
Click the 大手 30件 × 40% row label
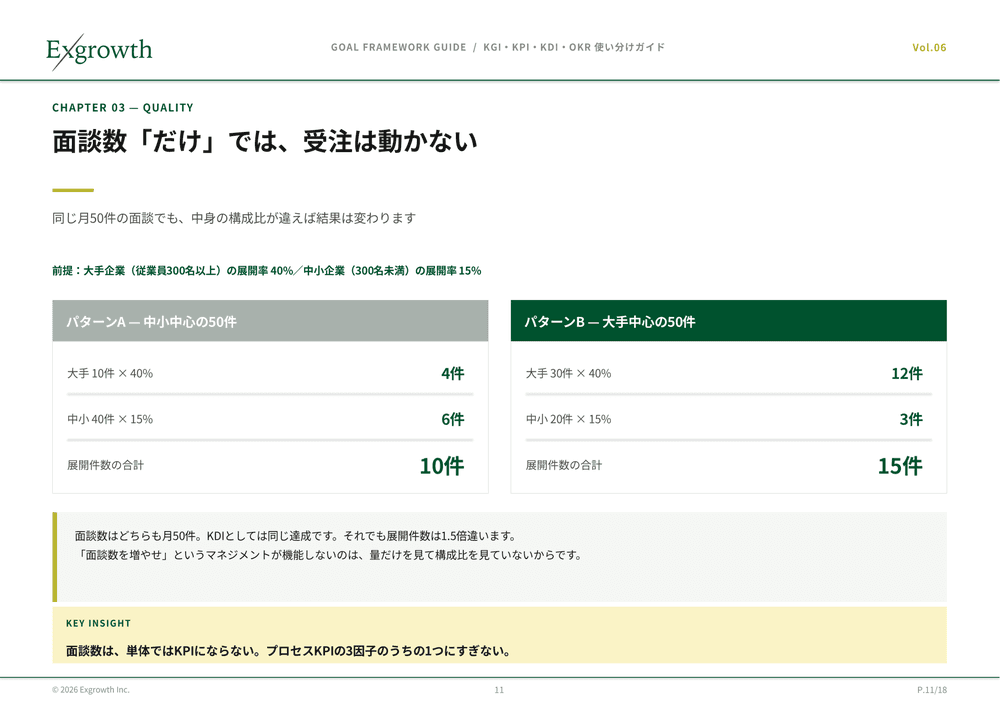point(568,373)
